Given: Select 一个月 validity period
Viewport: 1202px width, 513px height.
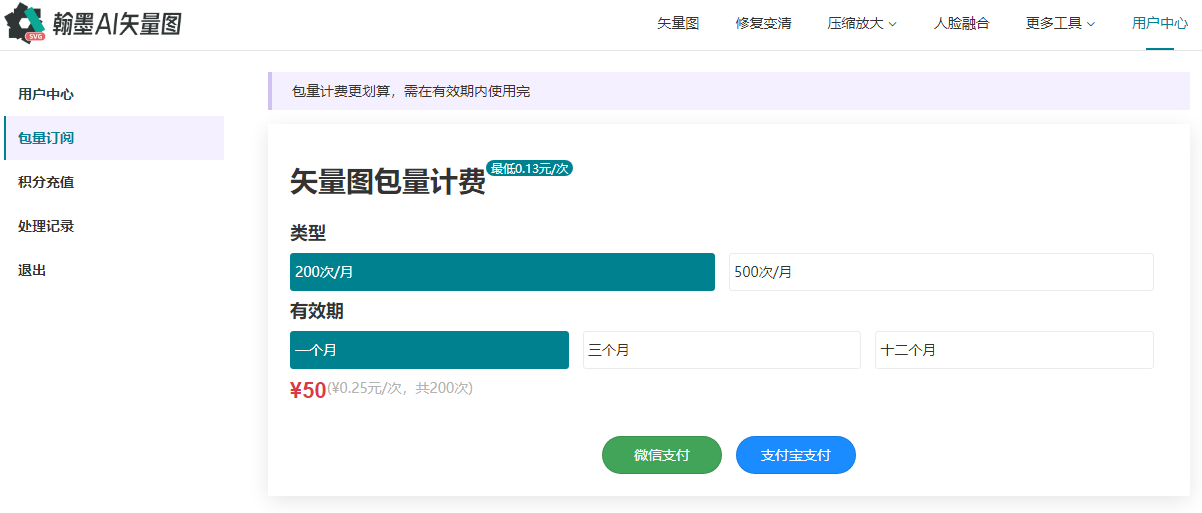Looking at the screenshot, I should [x=429, y=350].
